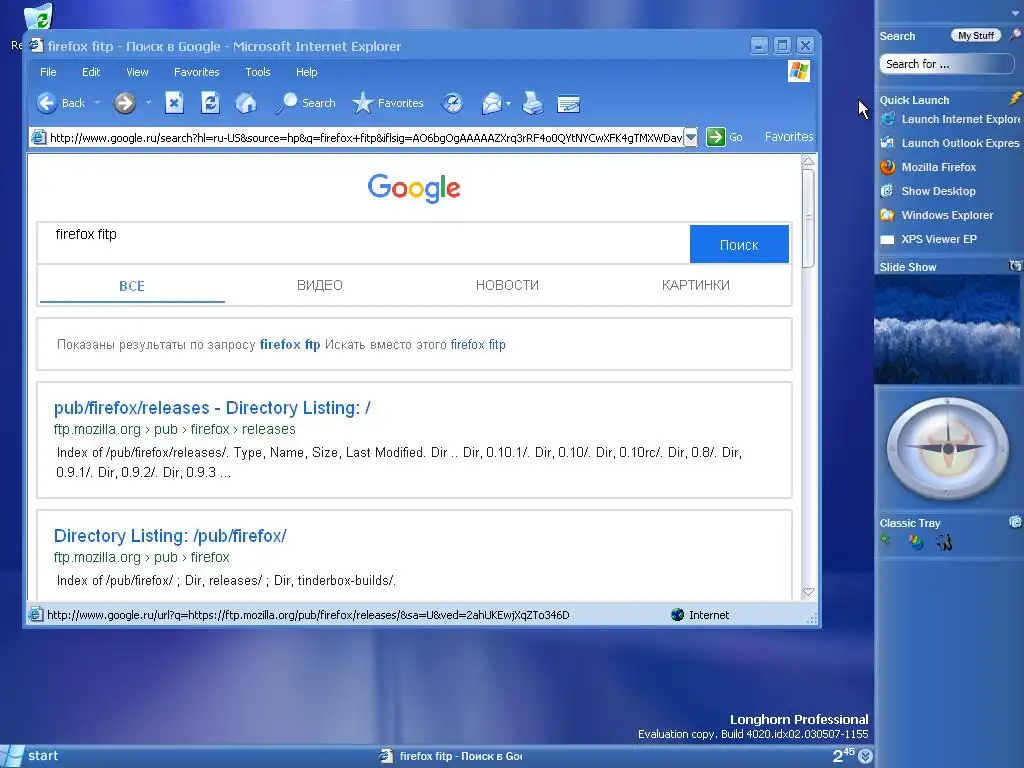Search instead for the firefox fitp link
Screen dimensions: 1024x768
(x=478, y=344)
